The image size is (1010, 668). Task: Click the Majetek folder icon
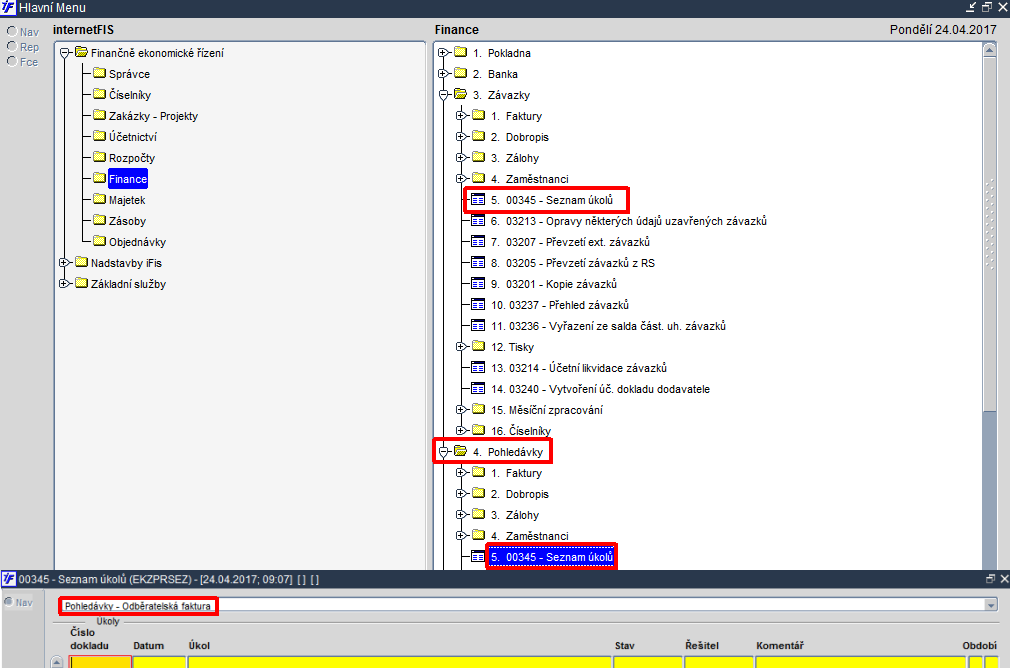[x=99, y=199]
